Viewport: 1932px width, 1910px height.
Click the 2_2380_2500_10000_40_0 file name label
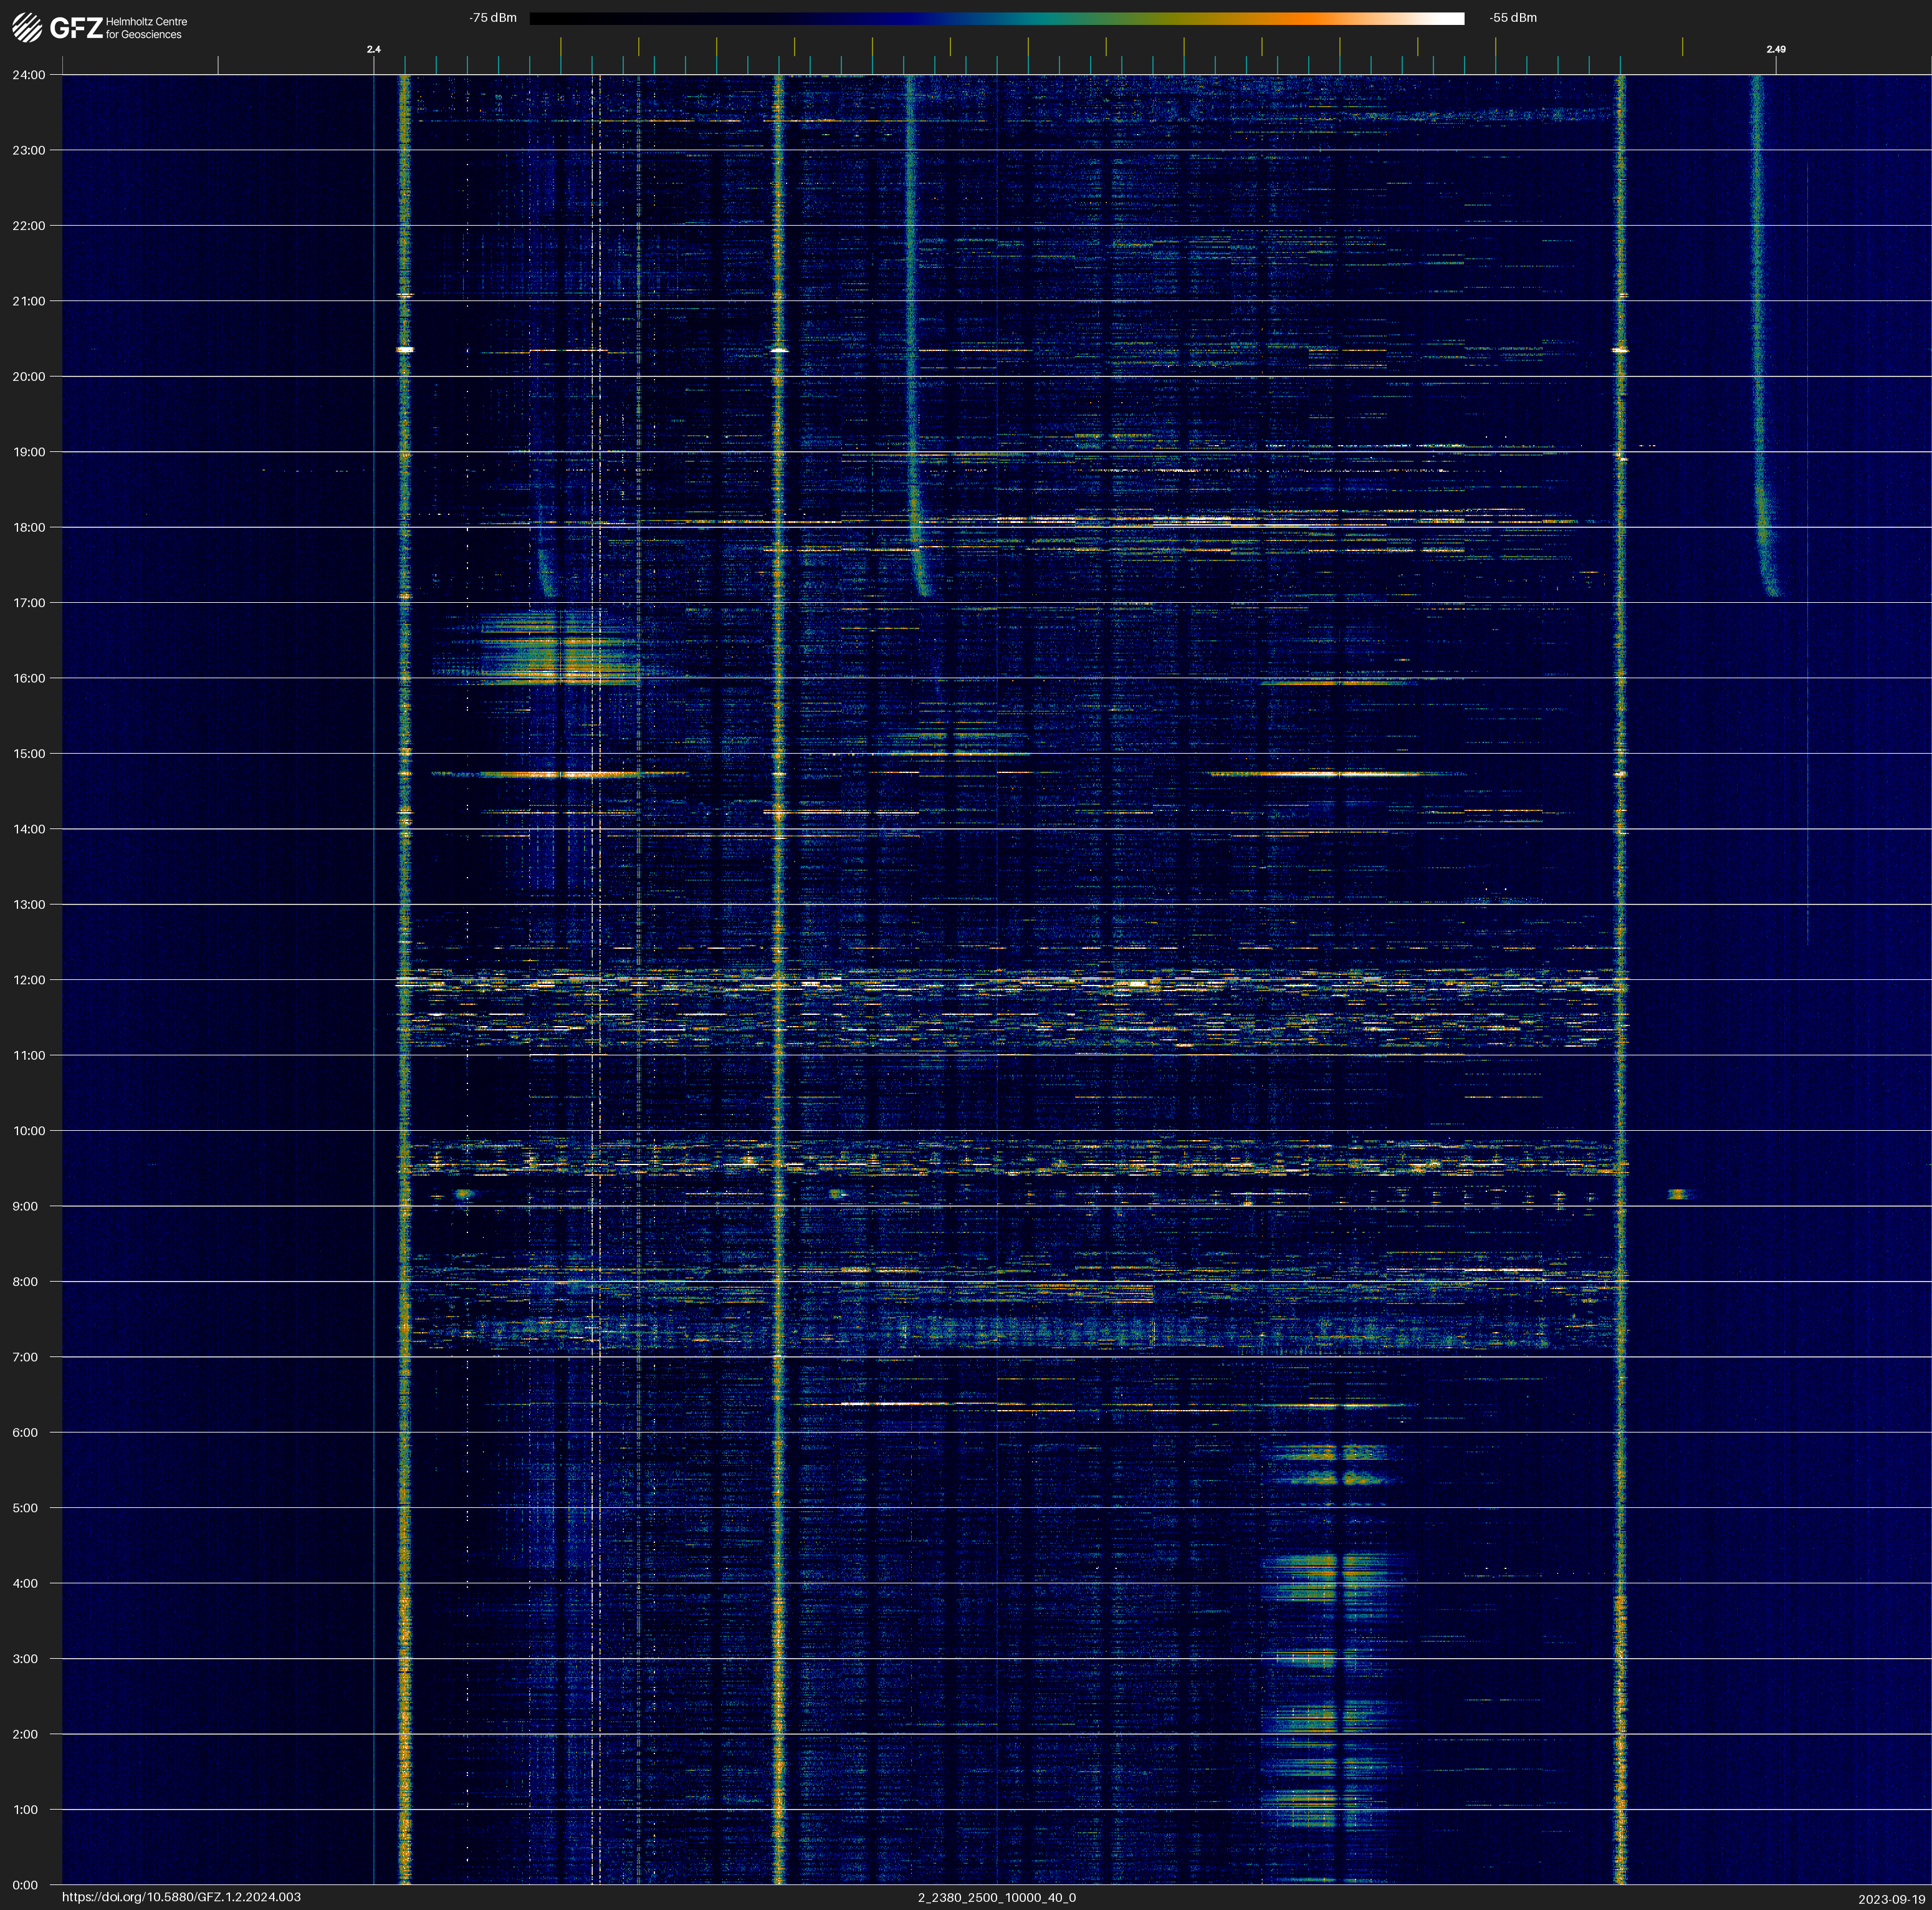point(996,1897)
